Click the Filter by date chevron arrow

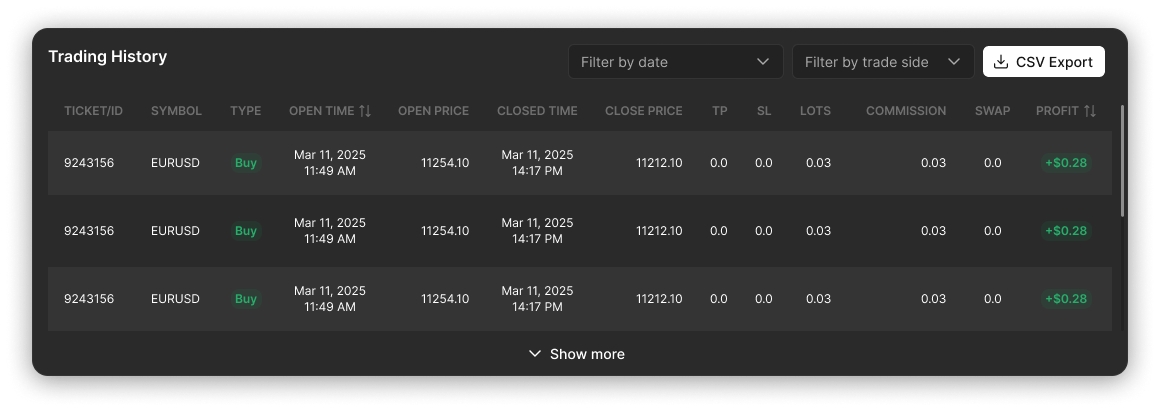[x=764, y=62]
